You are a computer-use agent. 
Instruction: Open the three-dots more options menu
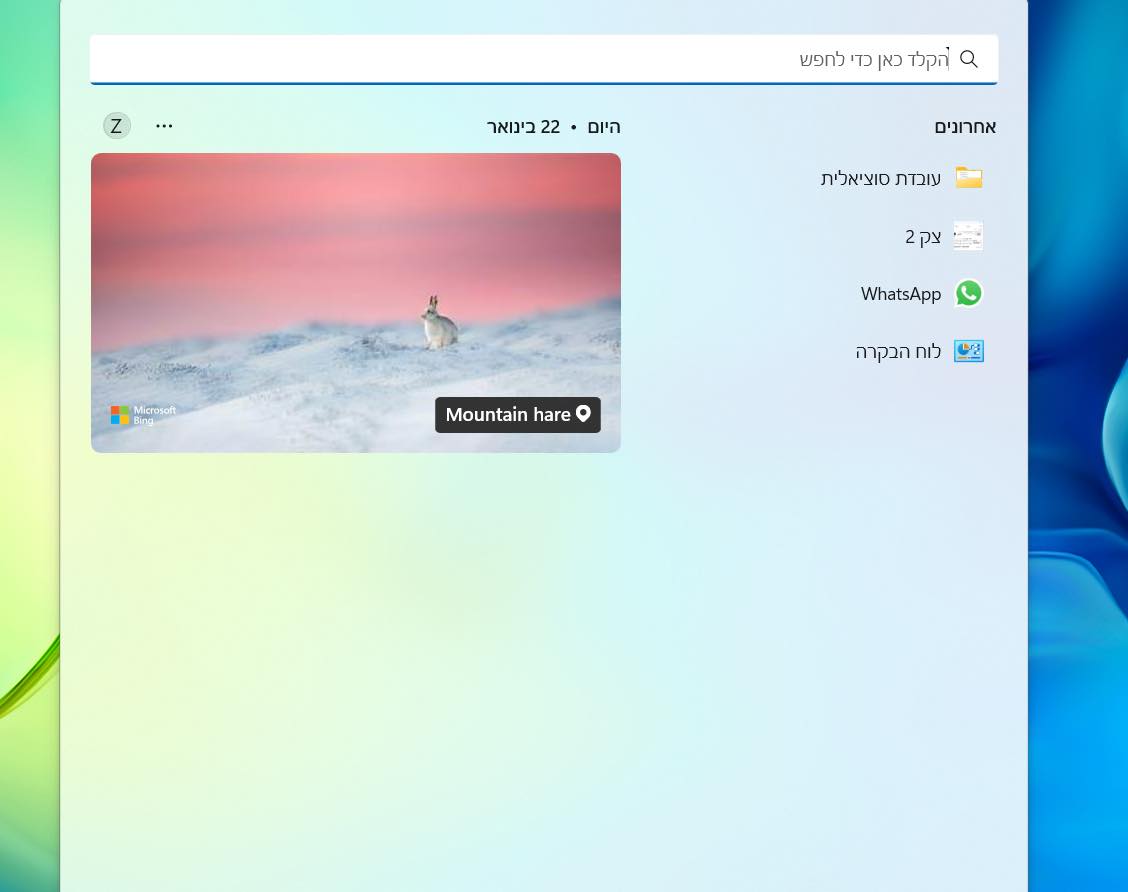[x=164, y=126]
